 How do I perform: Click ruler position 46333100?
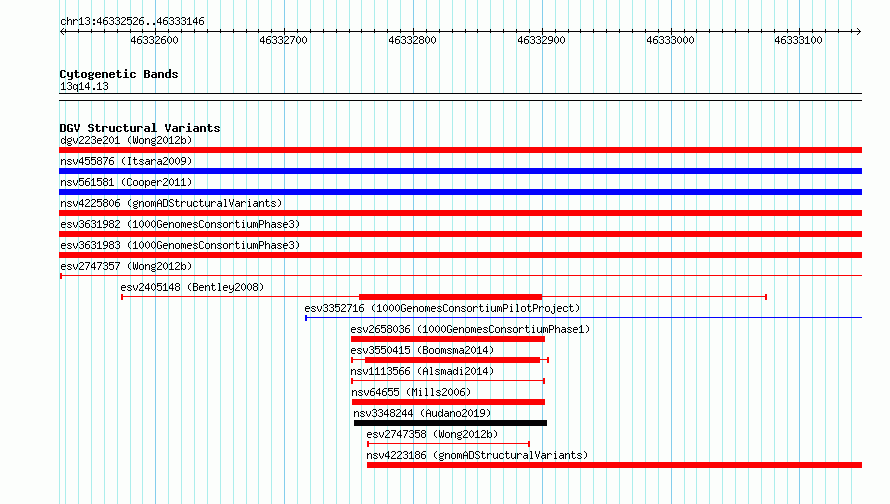pos(799,40)
